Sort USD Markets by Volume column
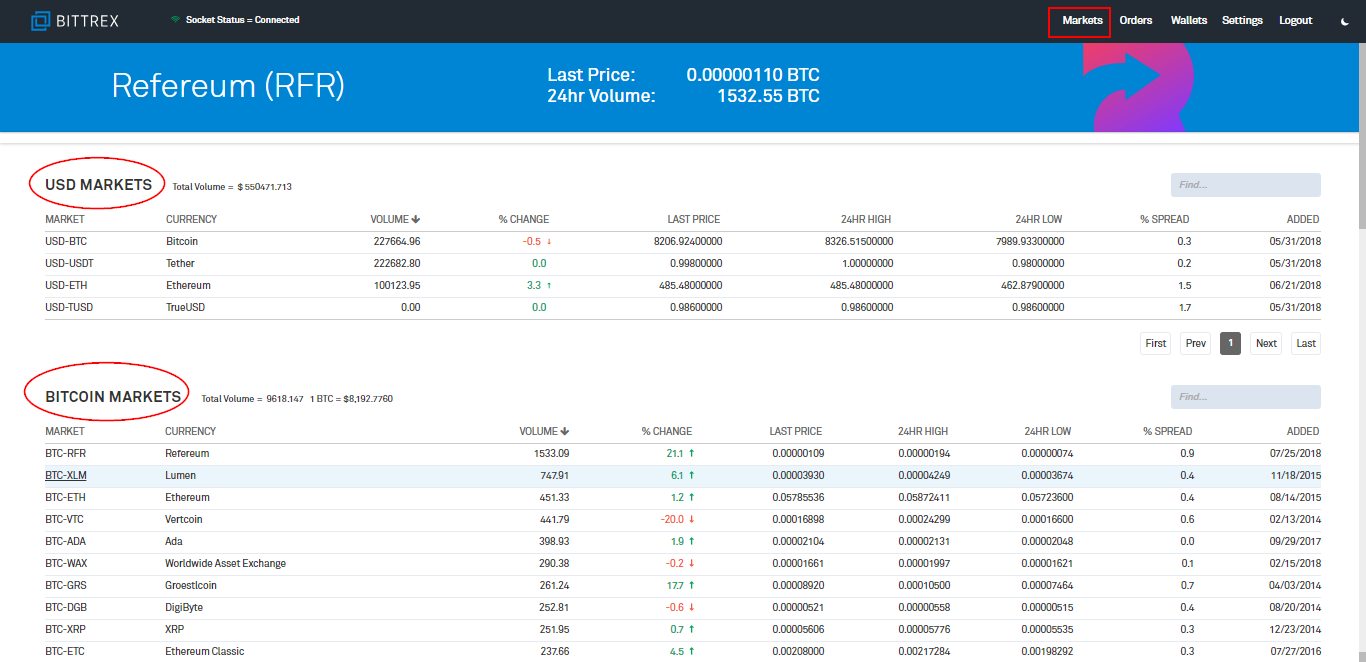Image resolution: width=1366 pixels, height=662 pixels. point(395,219)
